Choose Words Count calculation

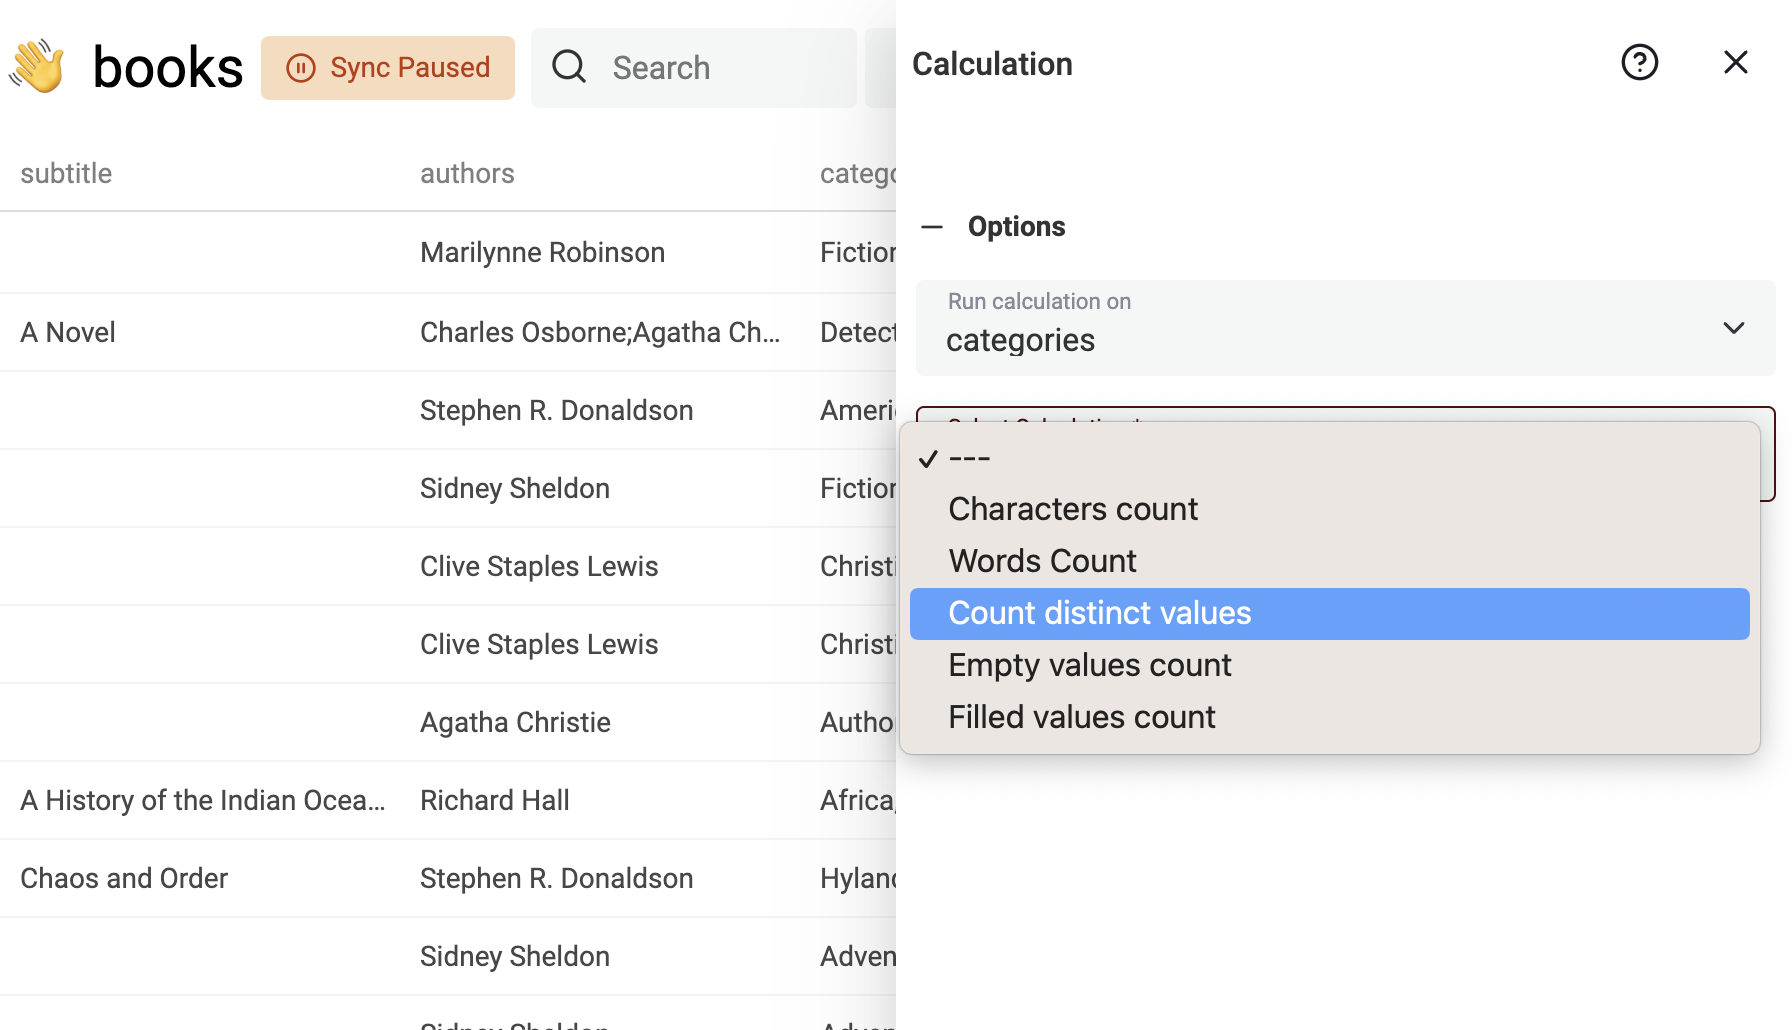click(1042, 561)
